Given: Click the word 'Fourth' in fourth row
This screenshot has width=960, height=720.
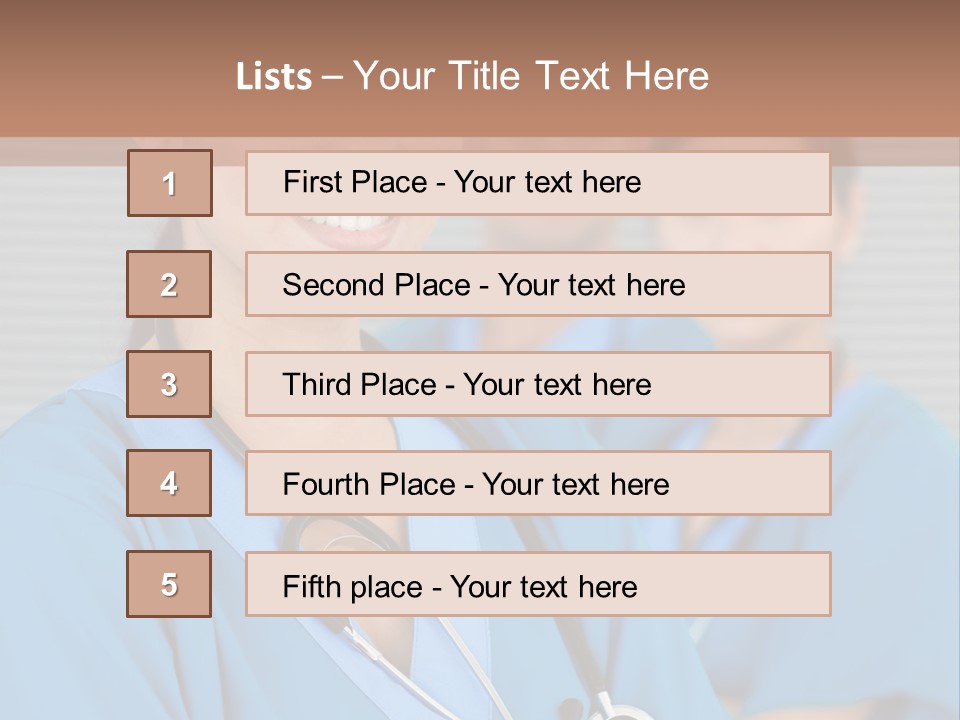Looking at the screenshot, I should point(326,484).
